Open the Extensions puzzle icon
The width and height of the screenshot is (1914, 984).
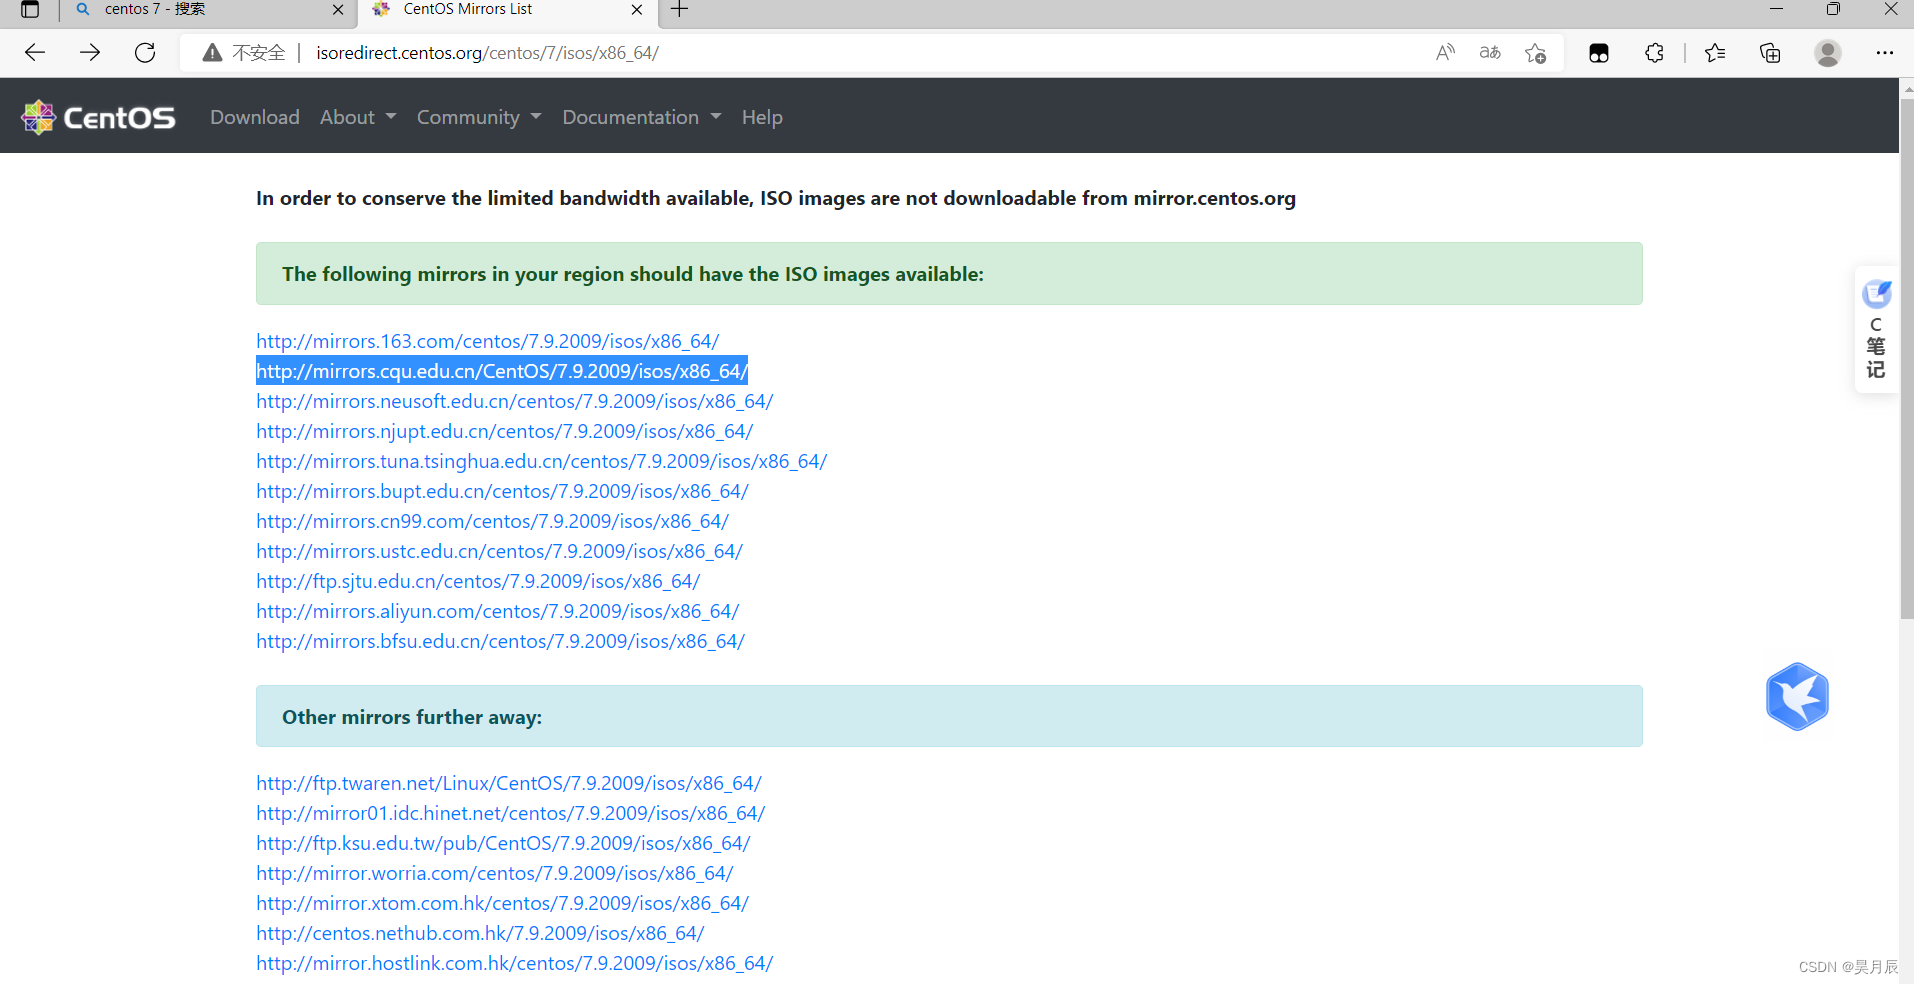[x=1654, y=53]
